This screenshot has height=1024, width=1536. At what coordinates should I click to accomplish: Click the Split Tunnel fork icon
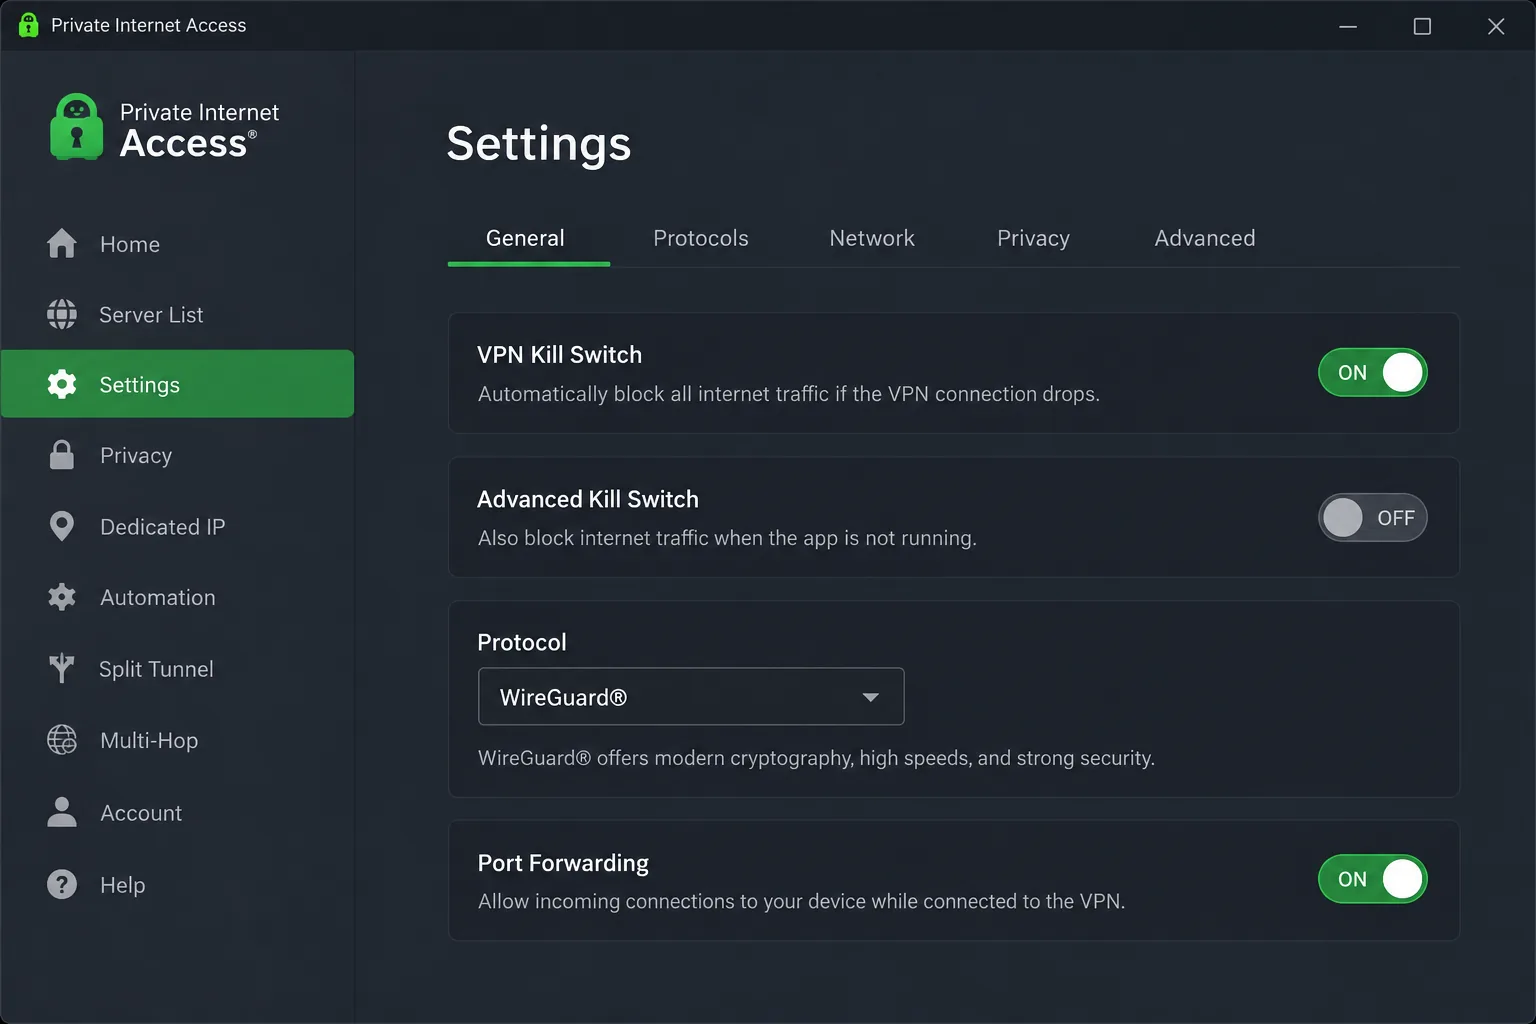62,668
